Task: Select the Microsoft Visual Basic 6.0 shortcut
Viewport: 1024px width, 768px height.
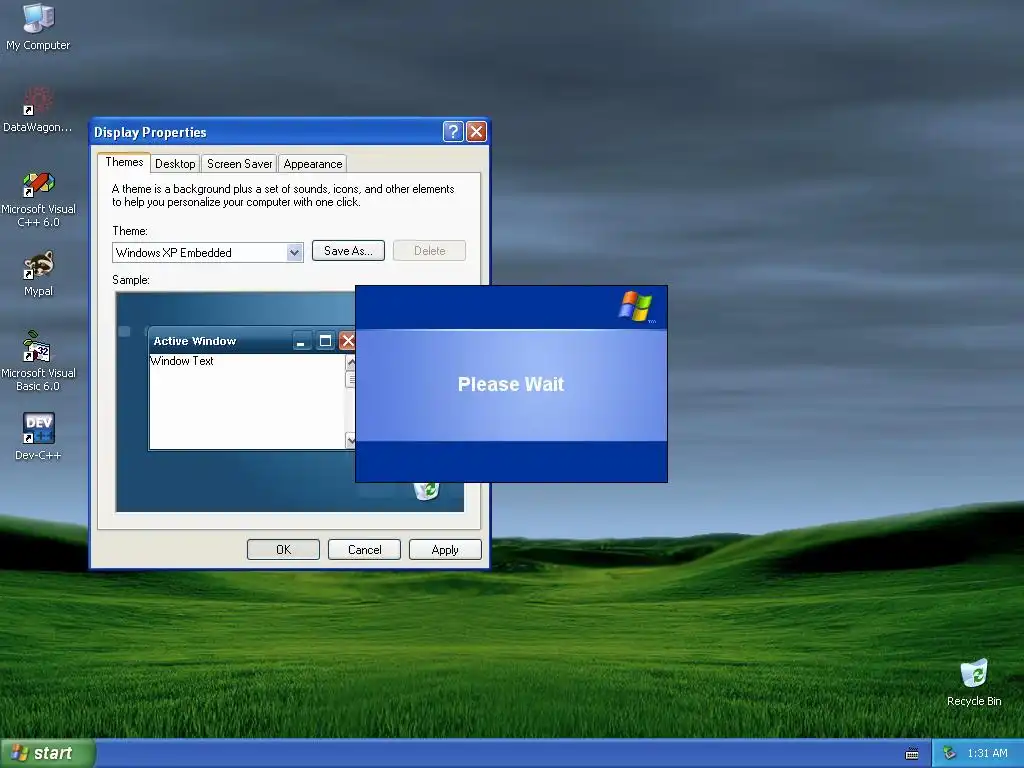Action: point(38,361)
